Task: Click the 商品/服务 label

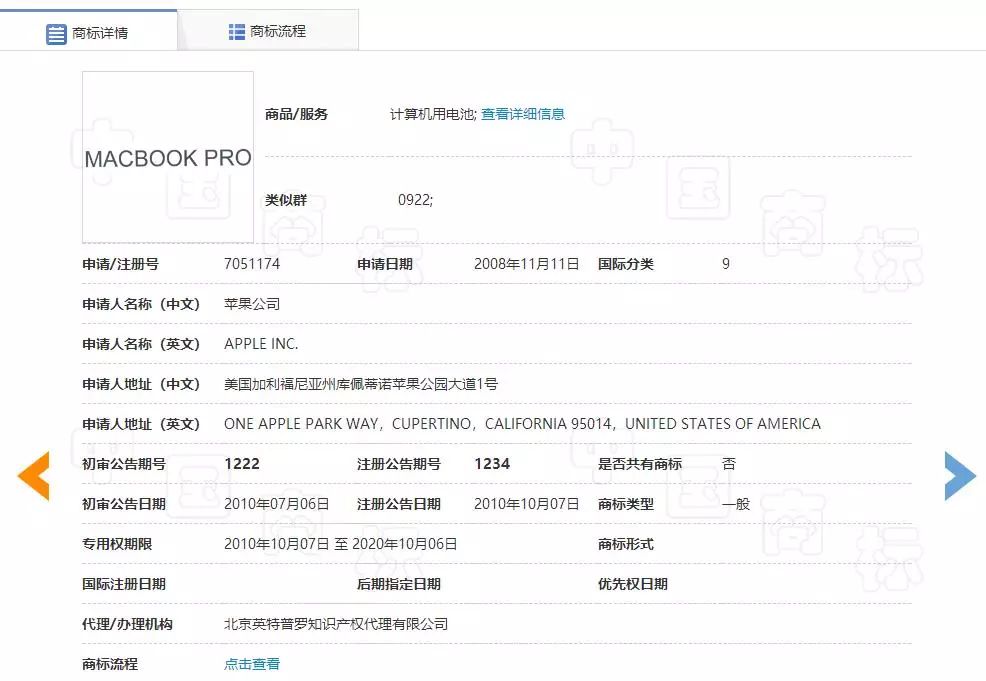Action: pos(296,114)
